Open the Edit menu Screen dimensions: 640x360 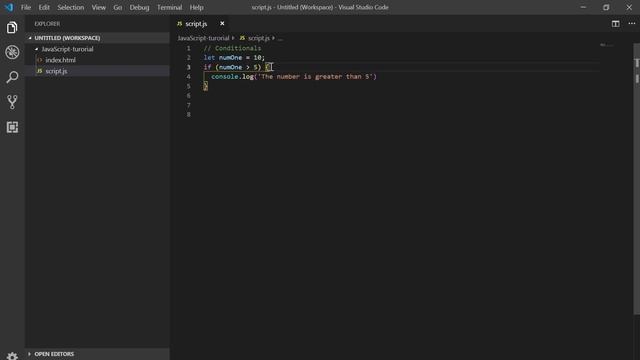tap(44, 7)
